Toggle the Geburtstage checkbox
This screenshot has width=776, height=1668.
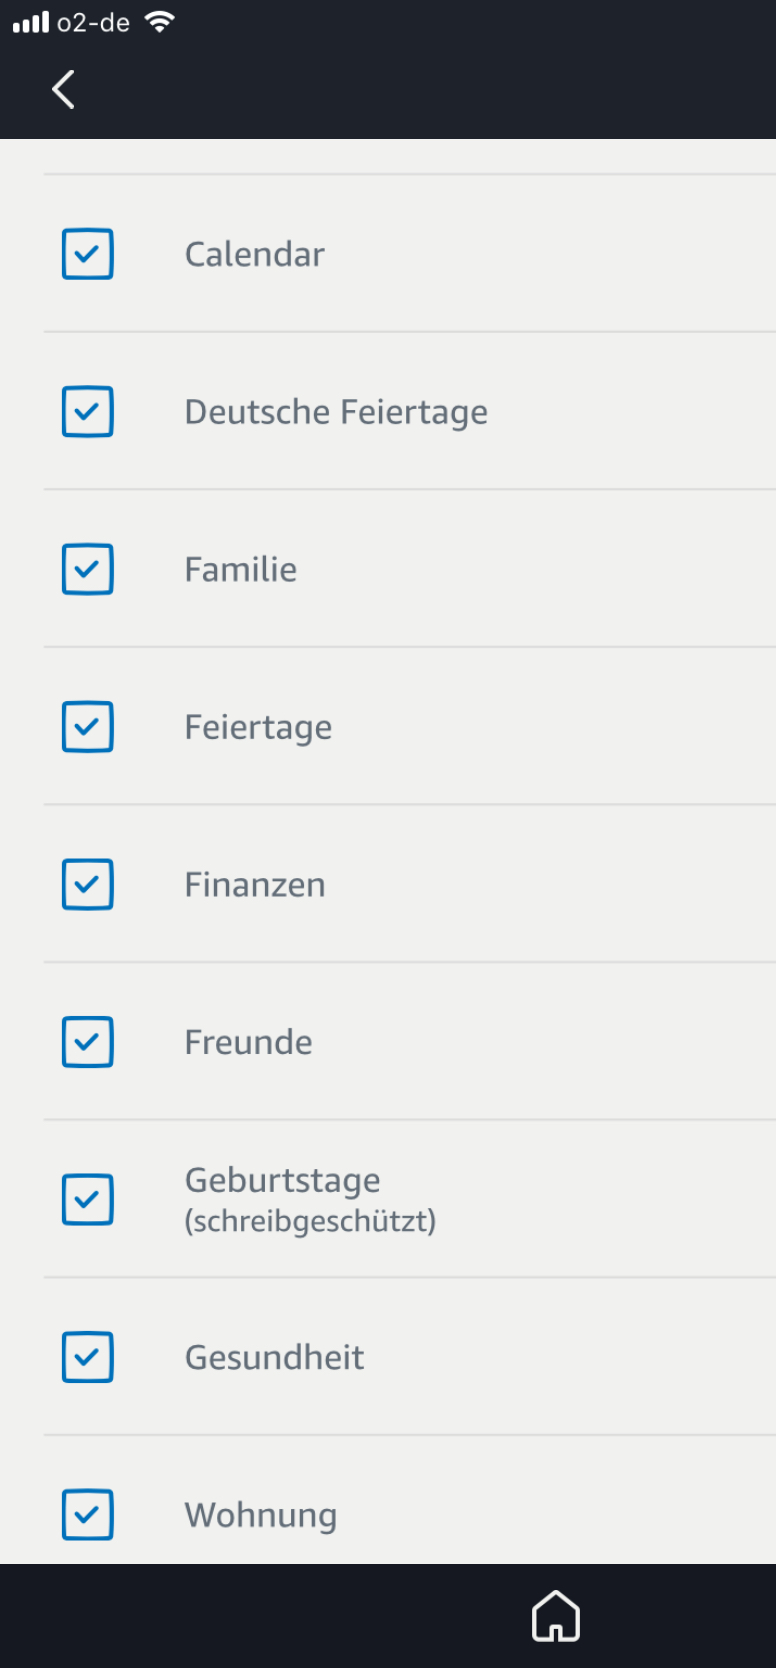(x=88, y=1199)
